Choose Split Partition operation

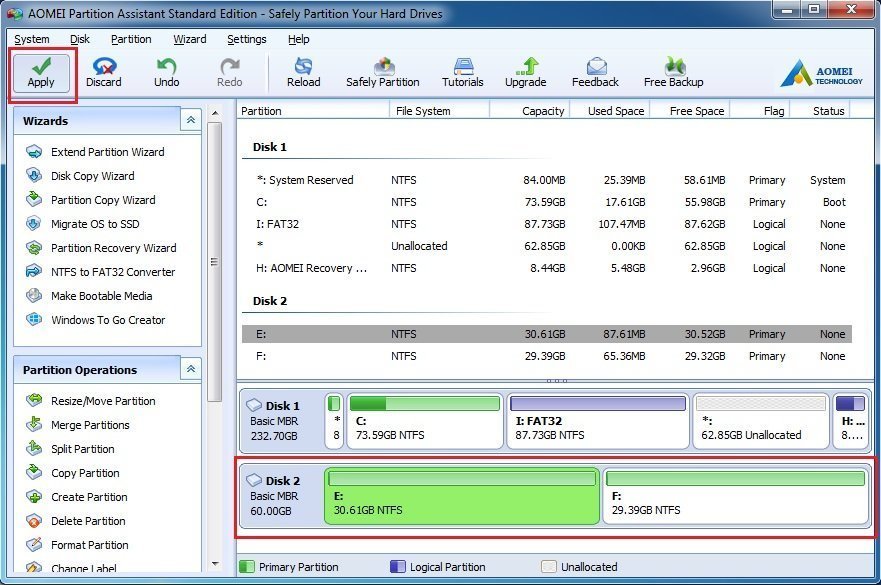[71, 449]
